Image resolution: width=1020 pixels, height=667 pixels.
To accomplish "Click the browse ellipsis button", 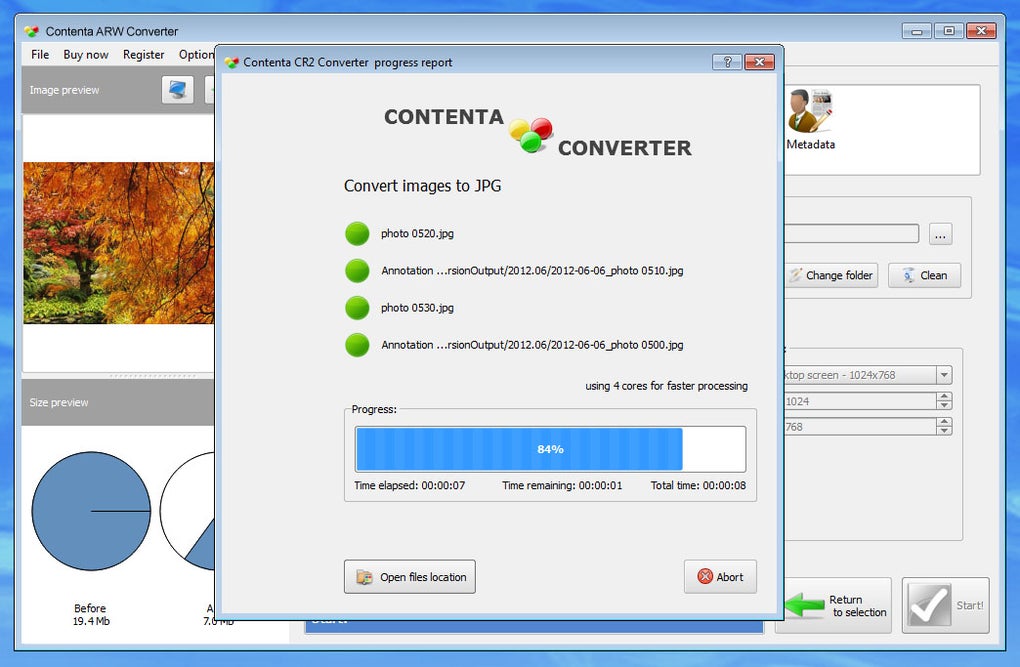I will [941, 234].
